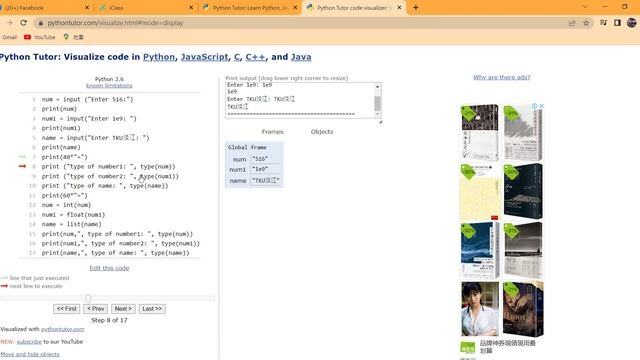Open the Python language link in heading
640x360 pixels.
click(159, 57)
